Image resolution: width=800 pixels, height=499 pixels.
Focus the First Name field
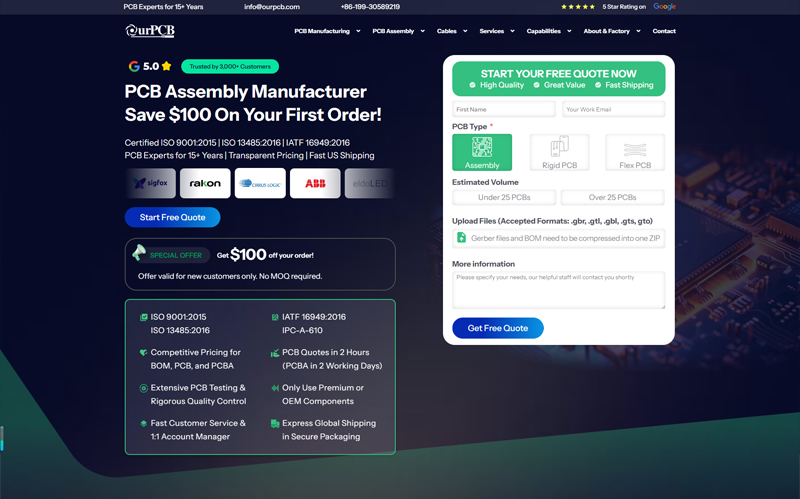click(504, 109)
